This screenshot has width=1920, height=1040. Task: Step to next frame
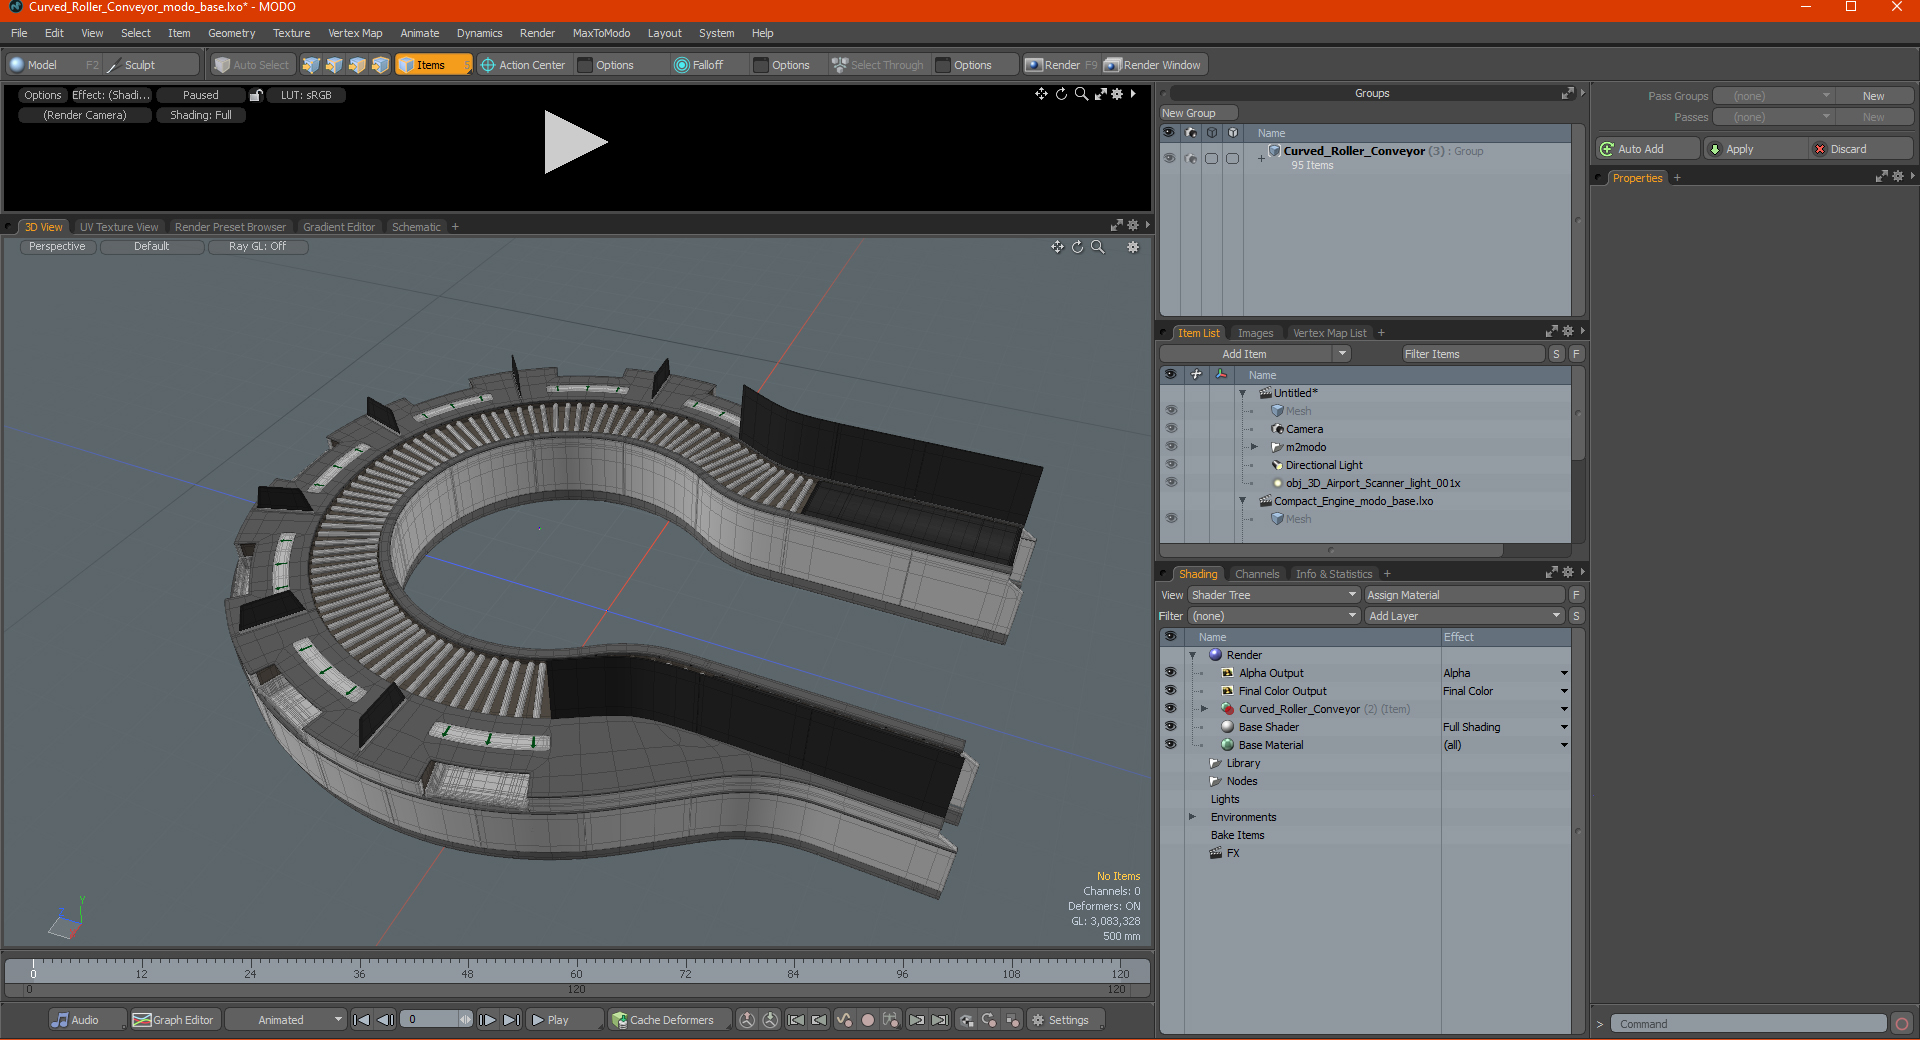tap(487, 1020)
